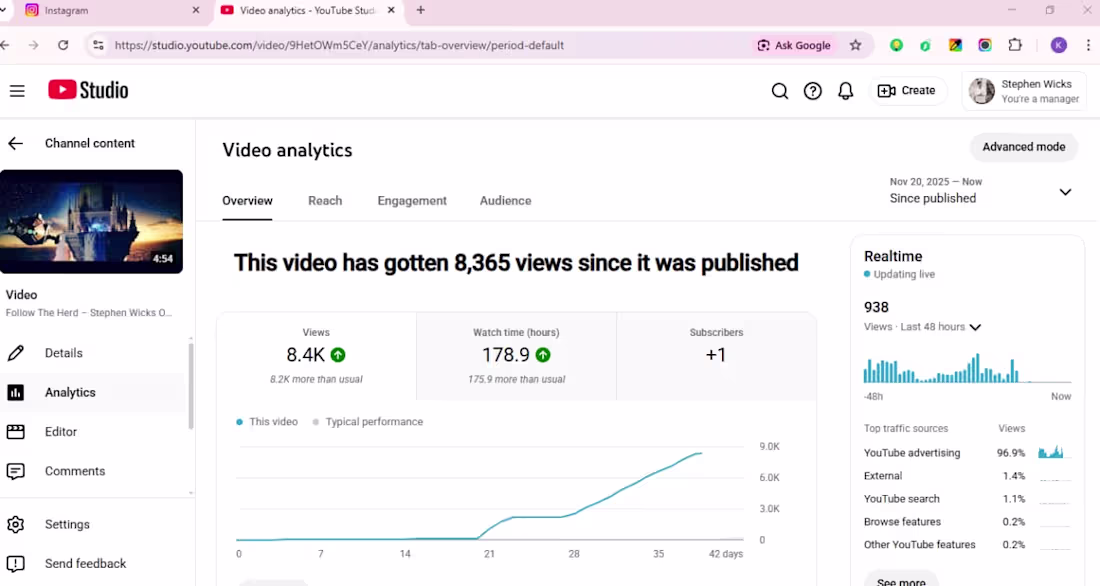Click the yellow-green circular extension icon

(896, 45)
